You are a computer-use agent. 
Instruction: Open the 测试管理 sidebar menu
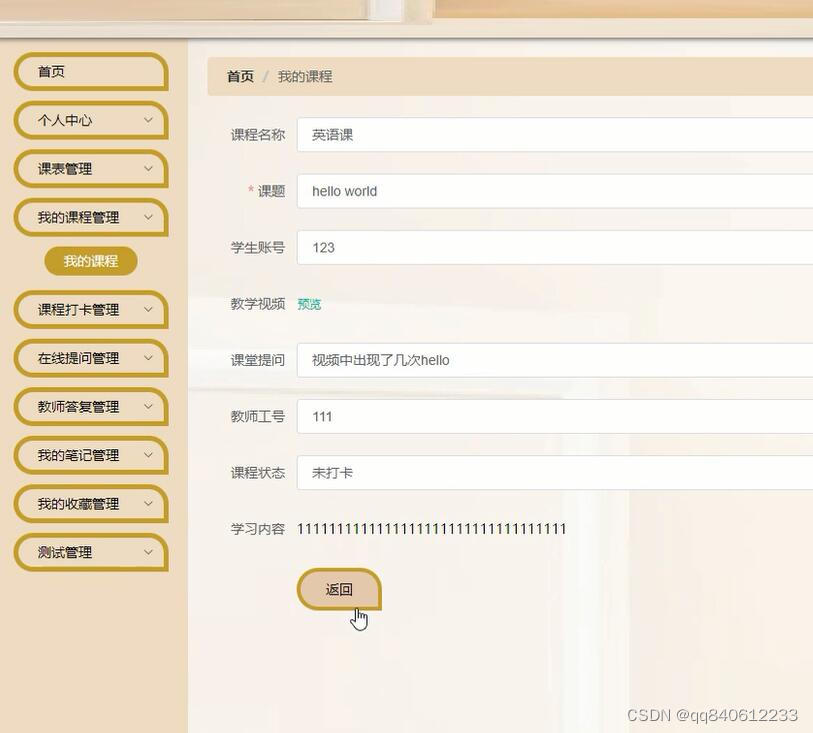click(91, 553)
